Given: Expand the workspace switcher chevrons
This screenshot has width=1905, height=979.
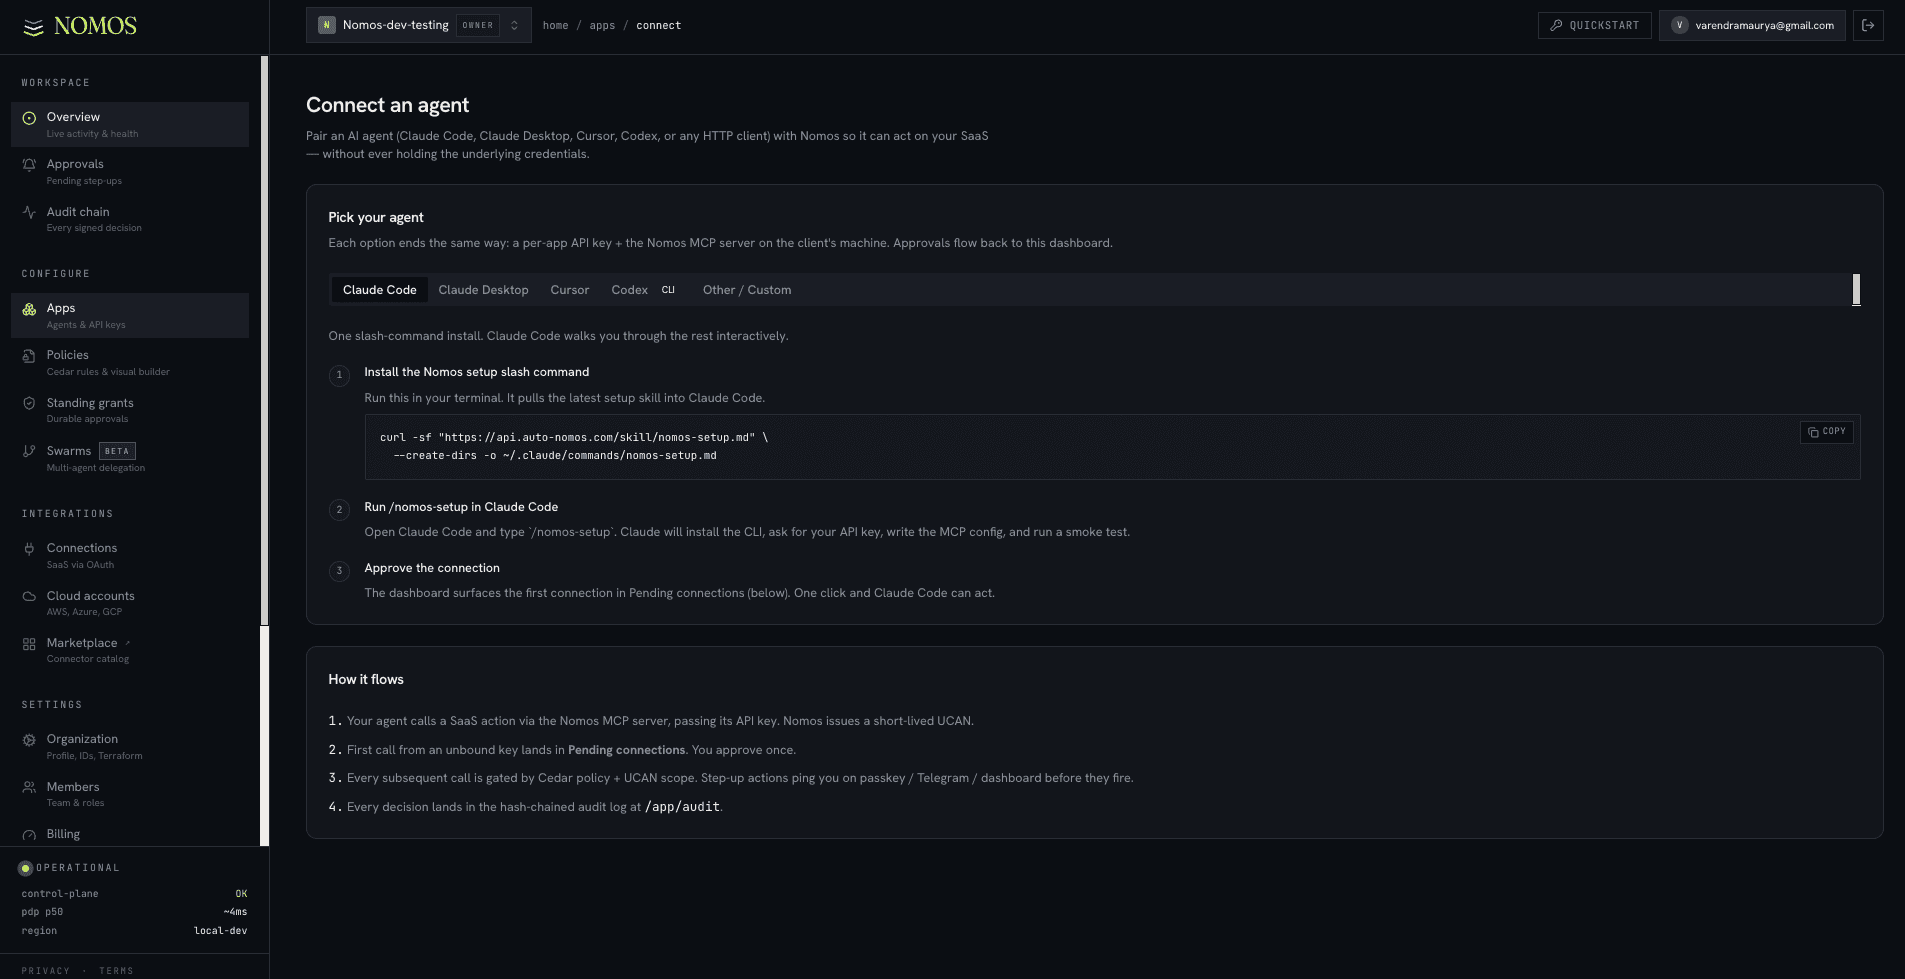Looking at the screenshot, I should 514,25.
